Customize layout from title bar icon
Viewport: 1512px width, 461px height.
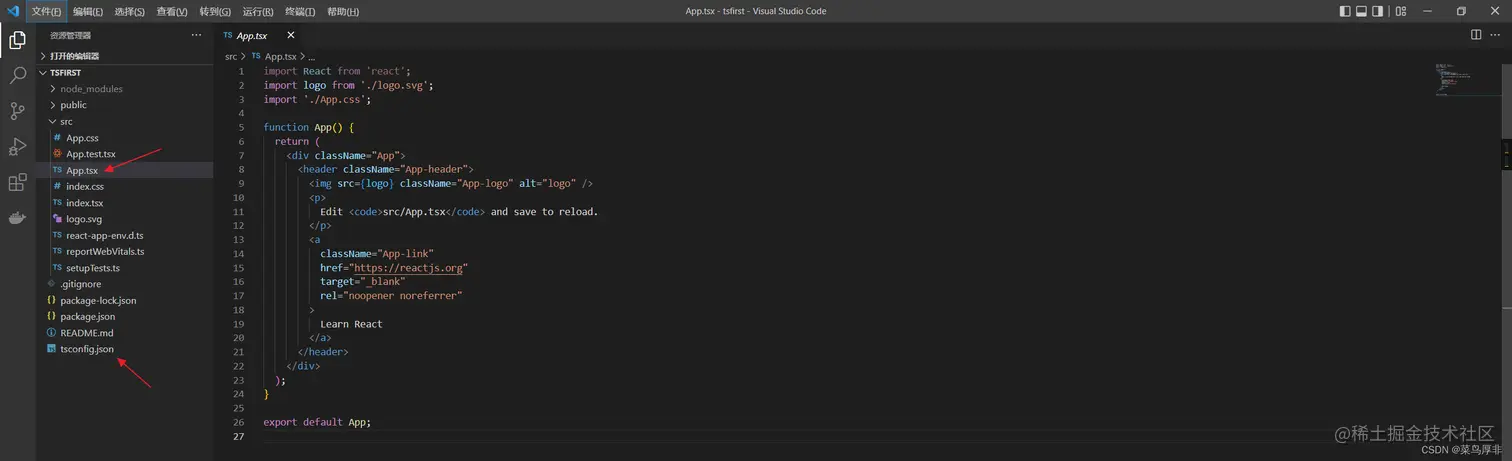1401,11
